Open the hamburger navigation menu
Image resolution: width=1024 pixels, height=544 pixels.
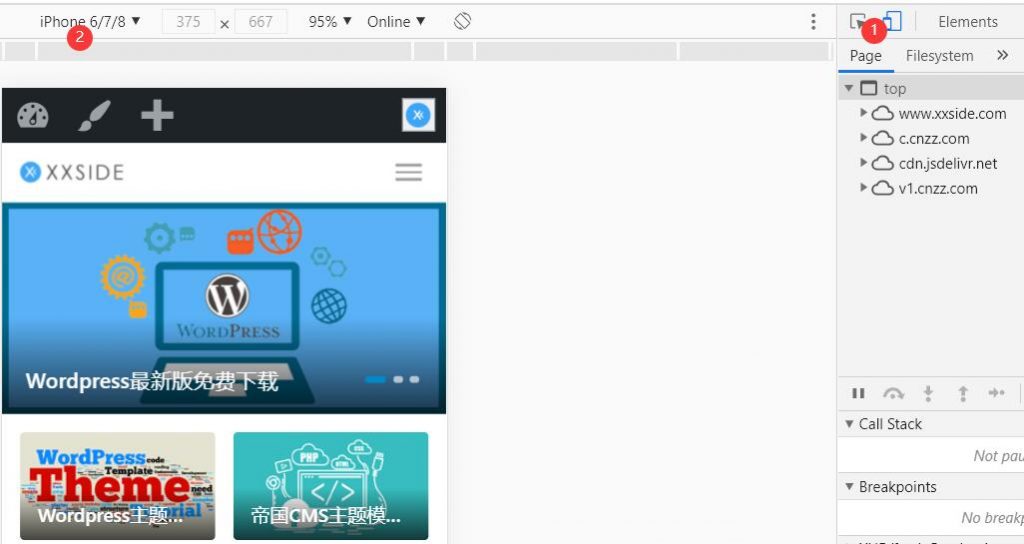point(408,172)
